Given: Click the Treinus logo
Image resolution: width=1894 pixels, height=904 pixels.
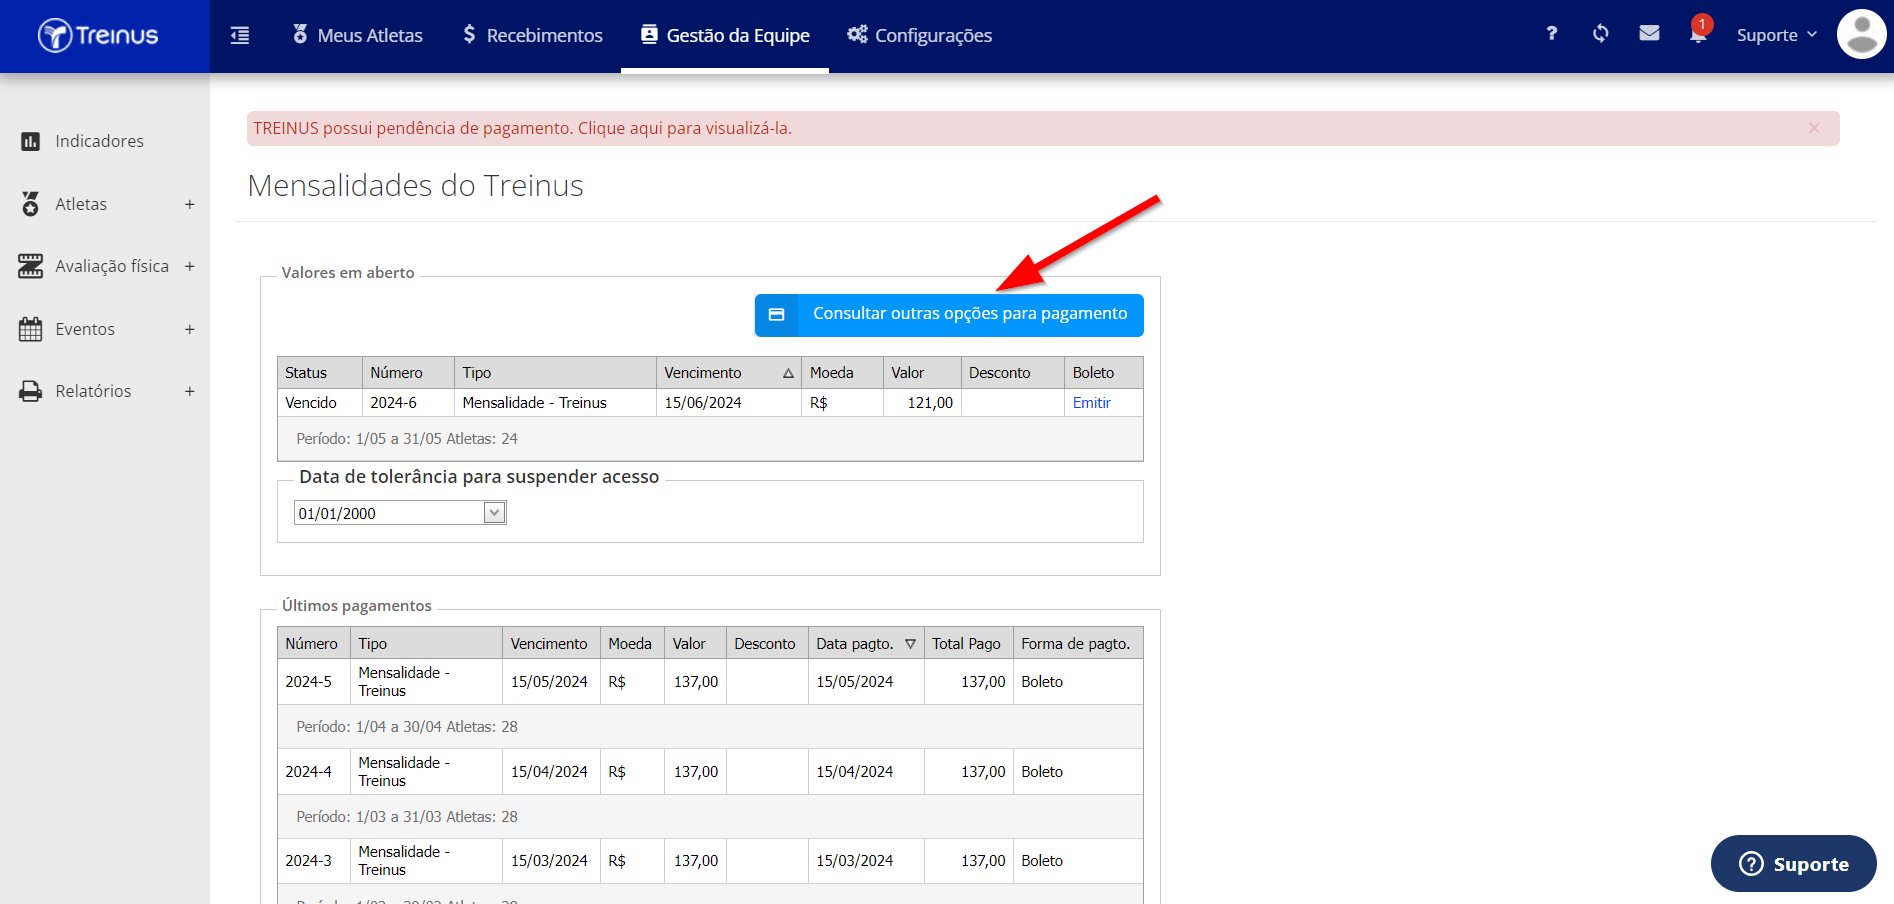Looking at the screenshot, I should click(x=98, y=36).
